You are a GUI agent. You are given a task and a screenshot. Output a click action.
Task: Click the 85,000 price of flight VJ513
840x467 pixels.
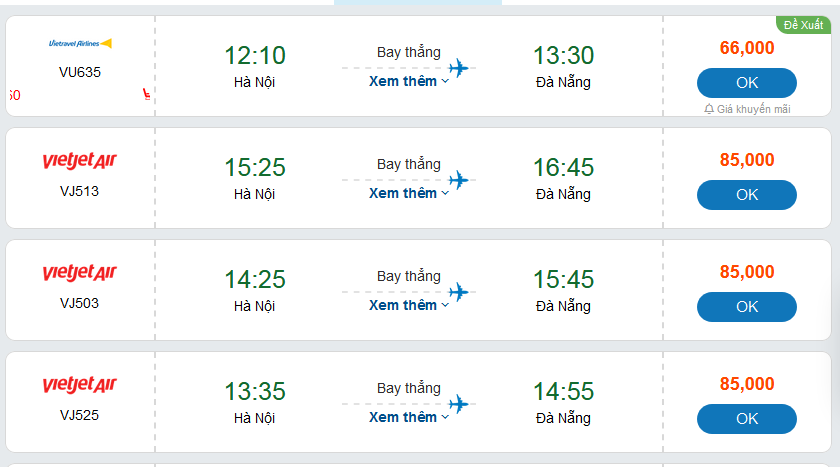pos(747,159)
